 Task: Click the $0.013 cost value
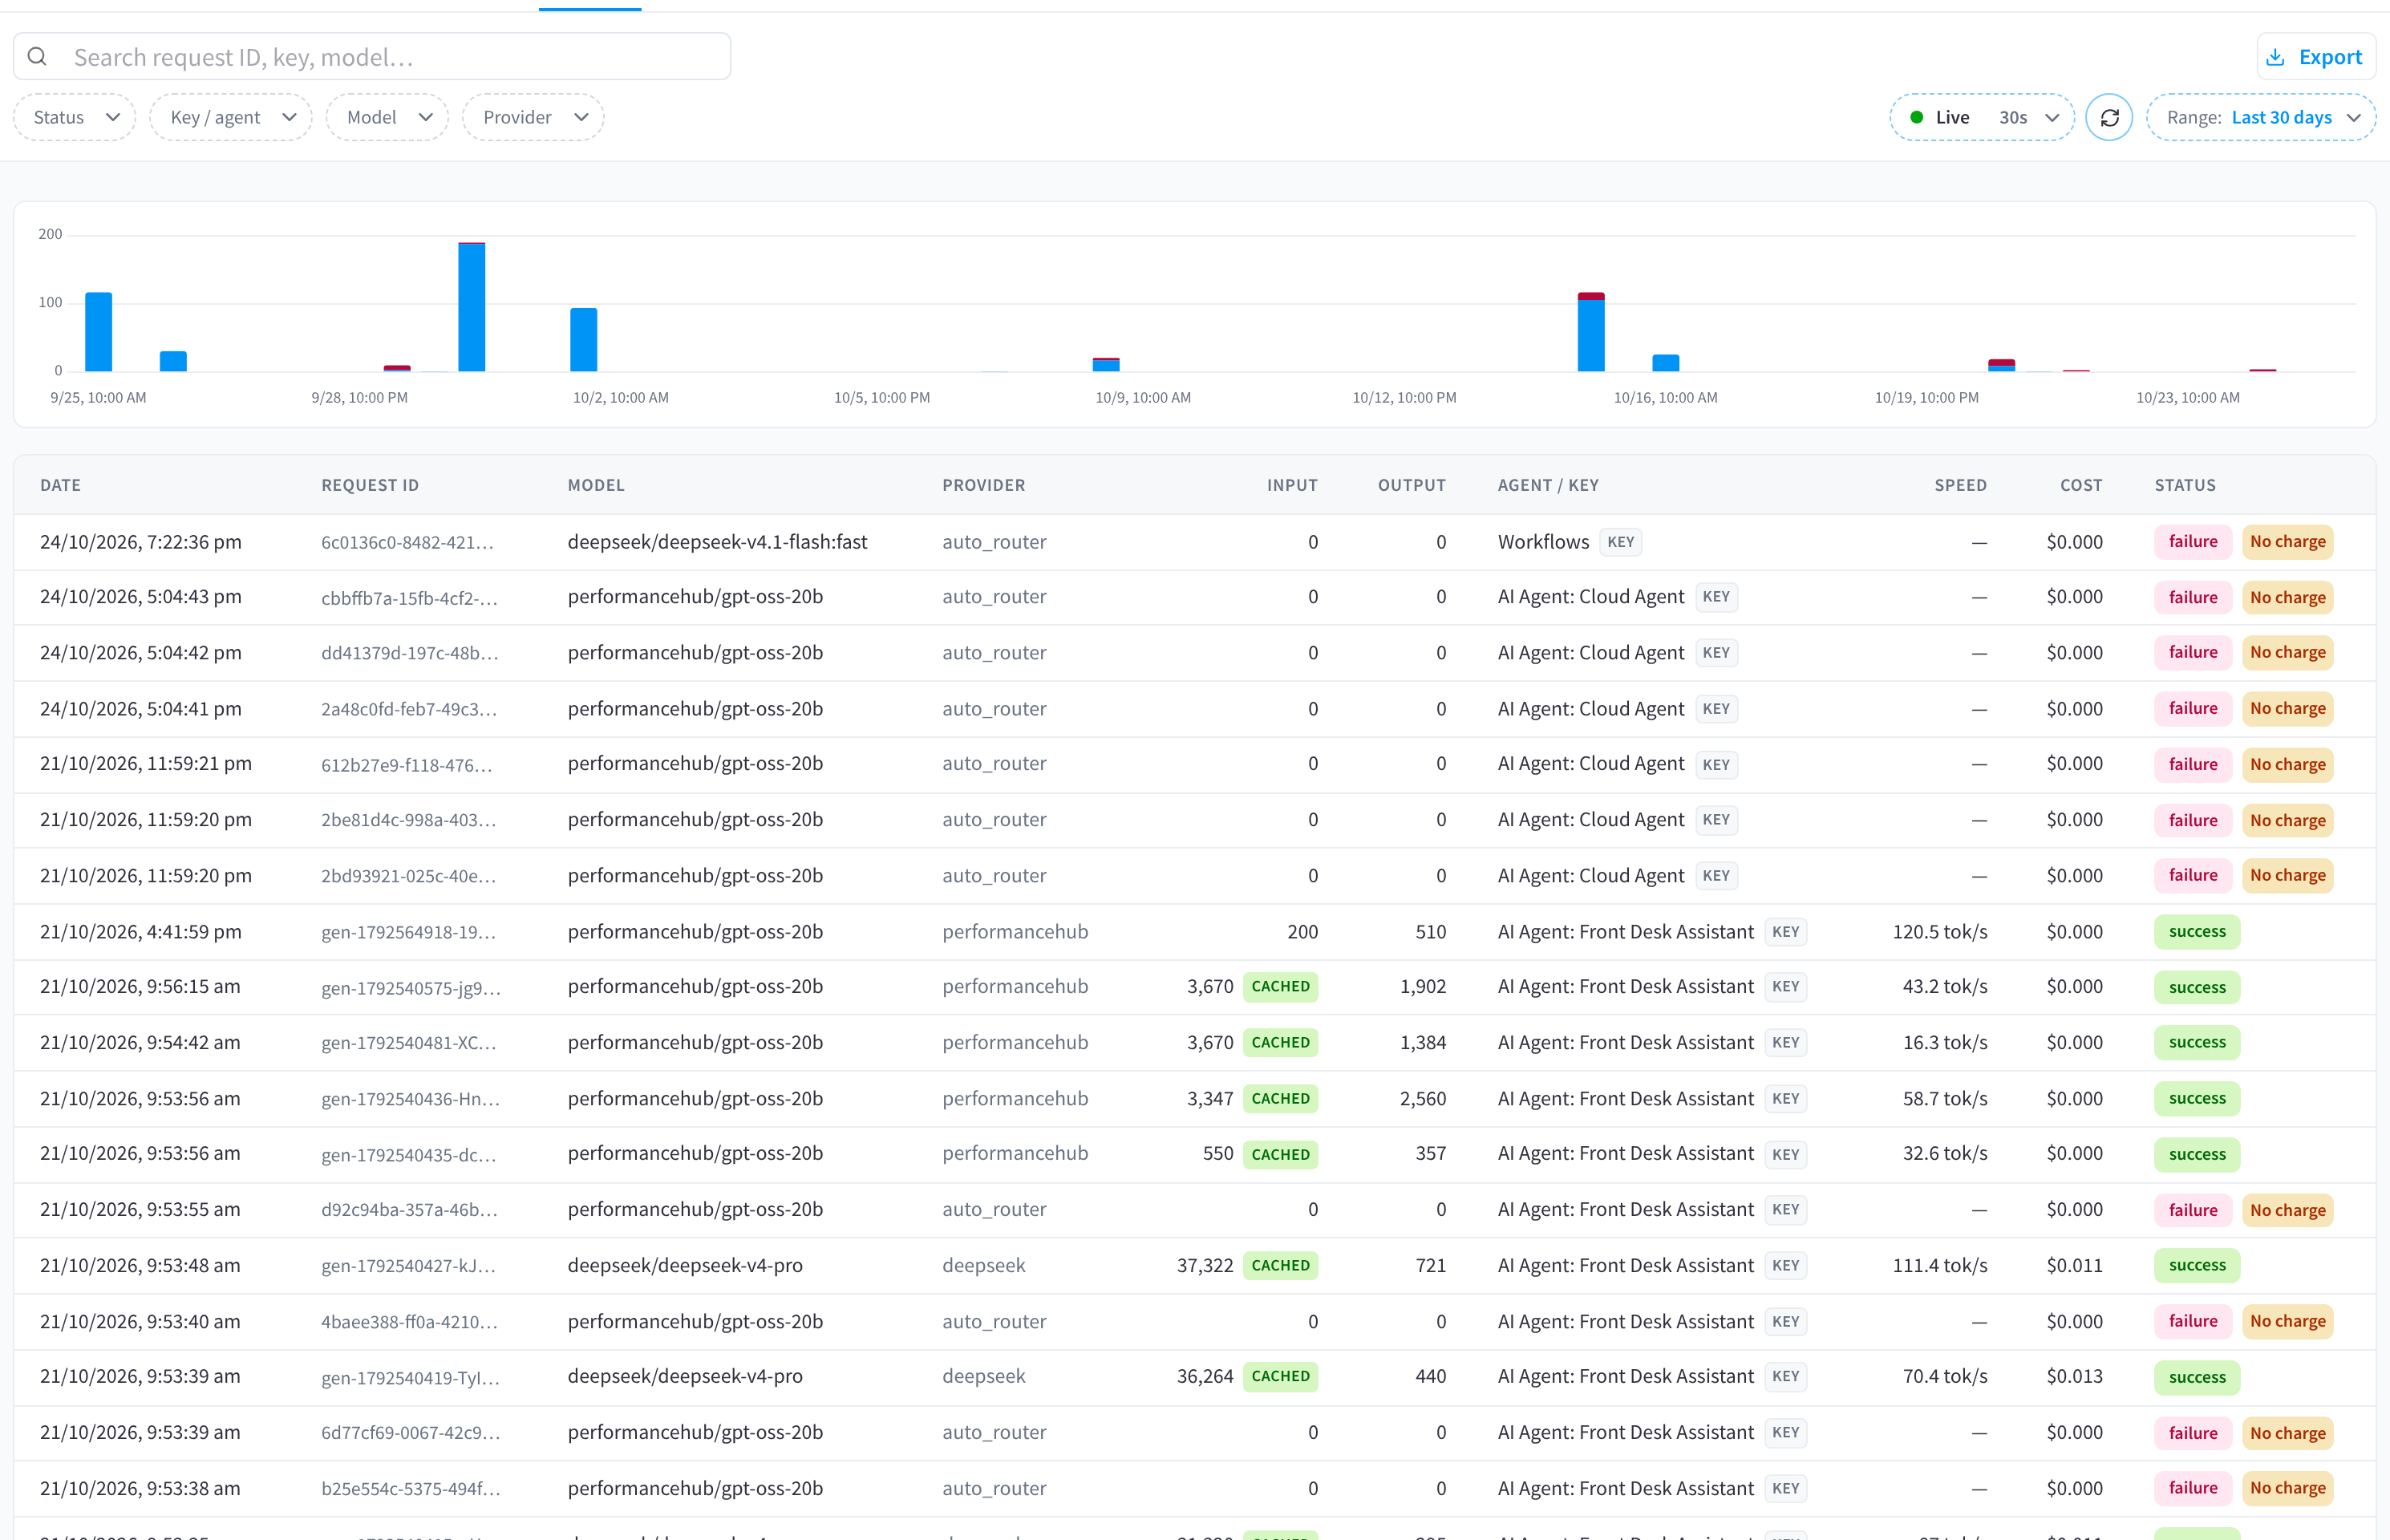[2074, 1377]
